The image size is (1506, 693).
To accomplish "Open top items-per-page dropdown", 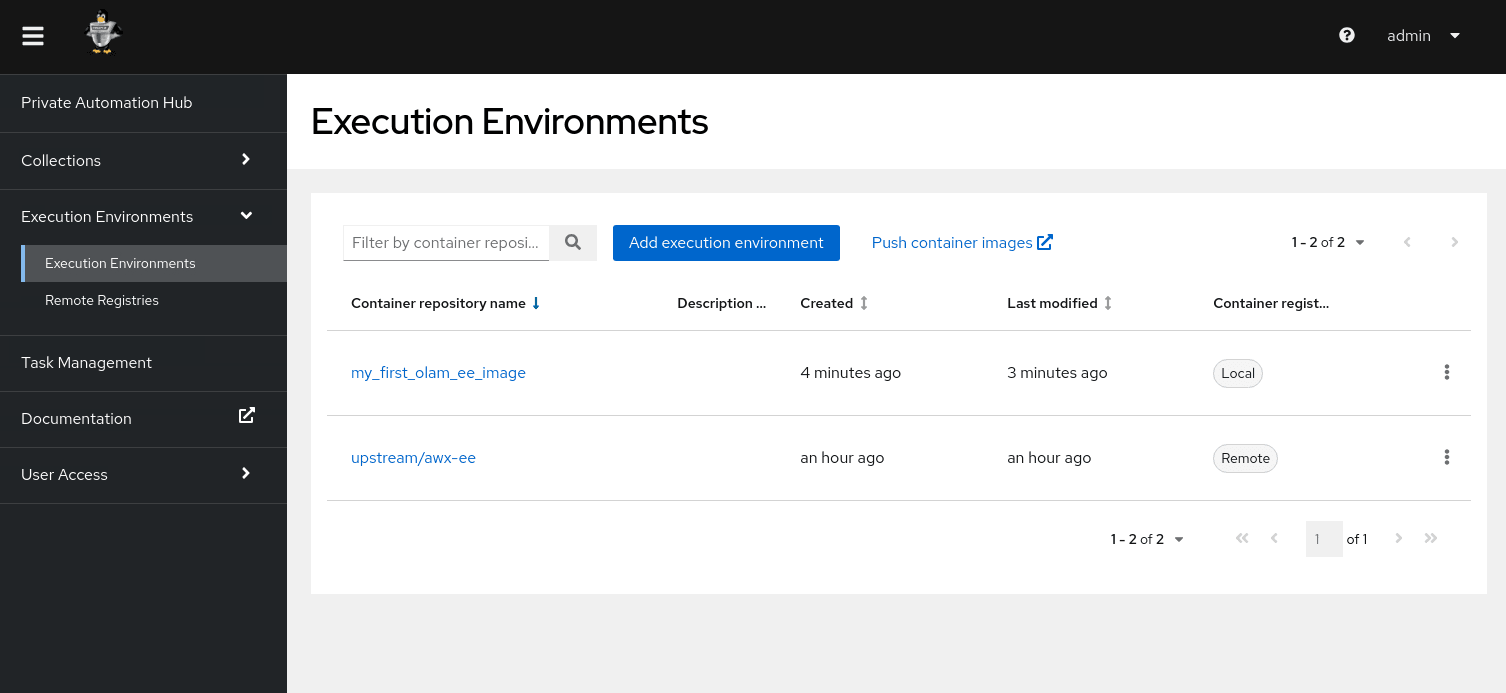I will [x=1329, y=242].
